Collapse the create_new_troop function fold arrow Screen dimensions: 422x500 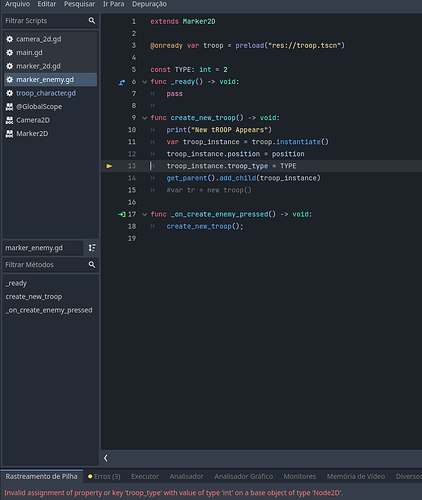coord(145,118)
